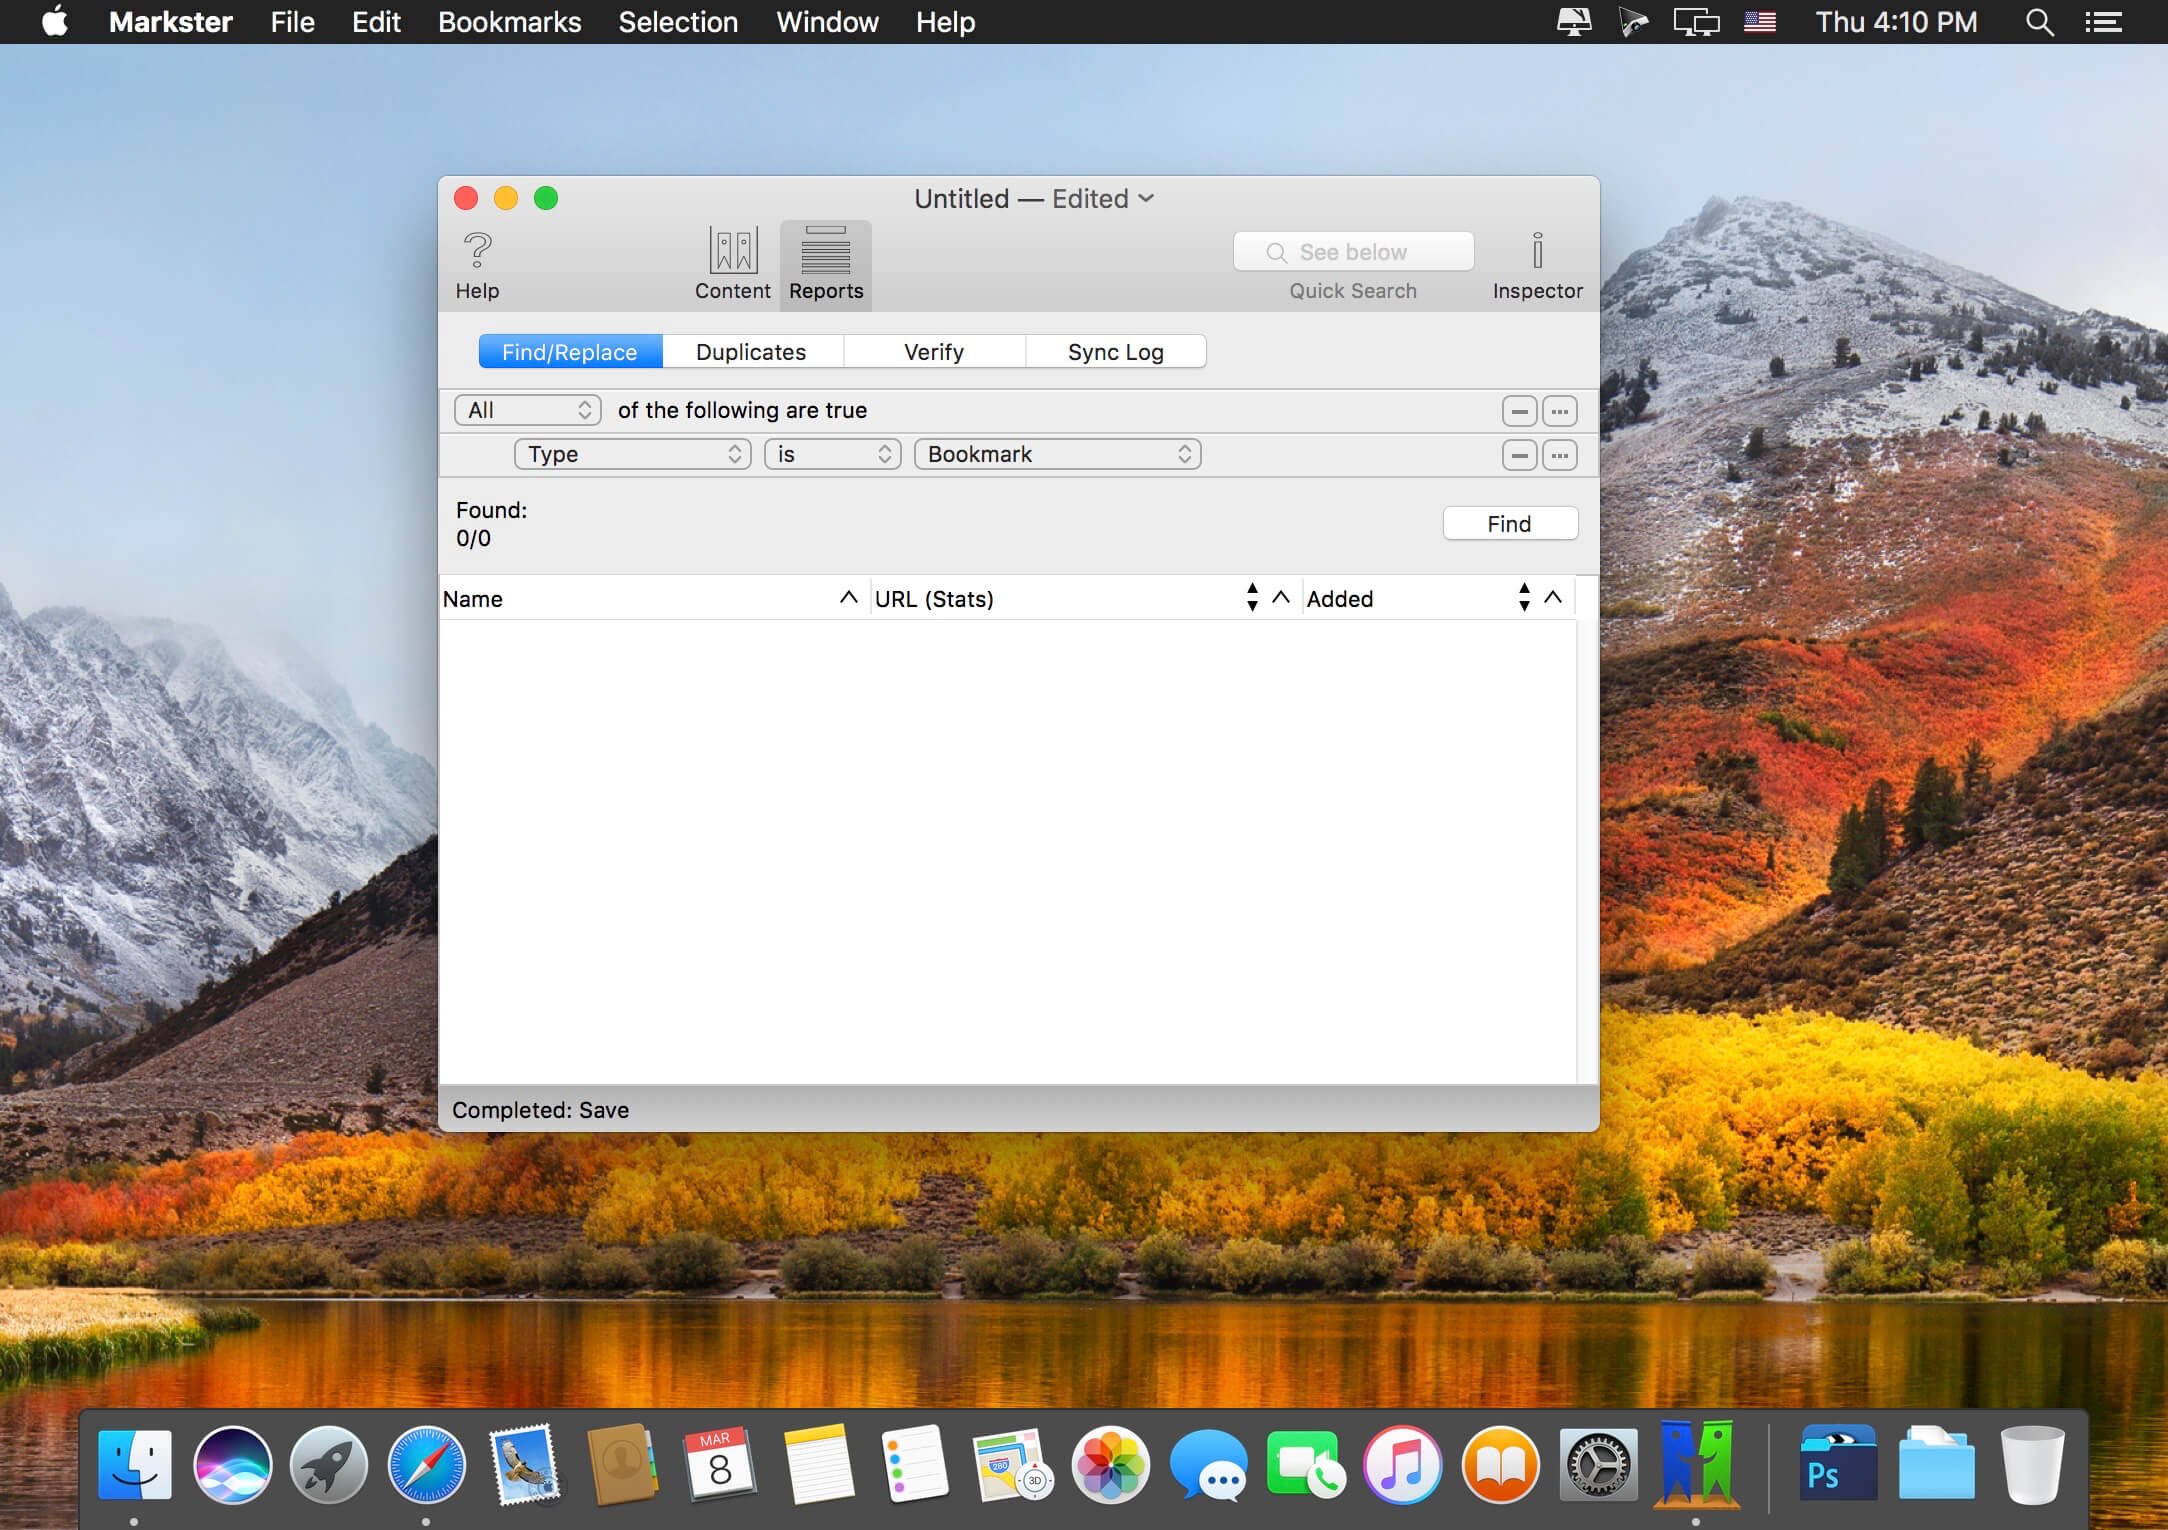Toggle Name column sort order arrow
2168x1530 pixels.
[848, 598]
